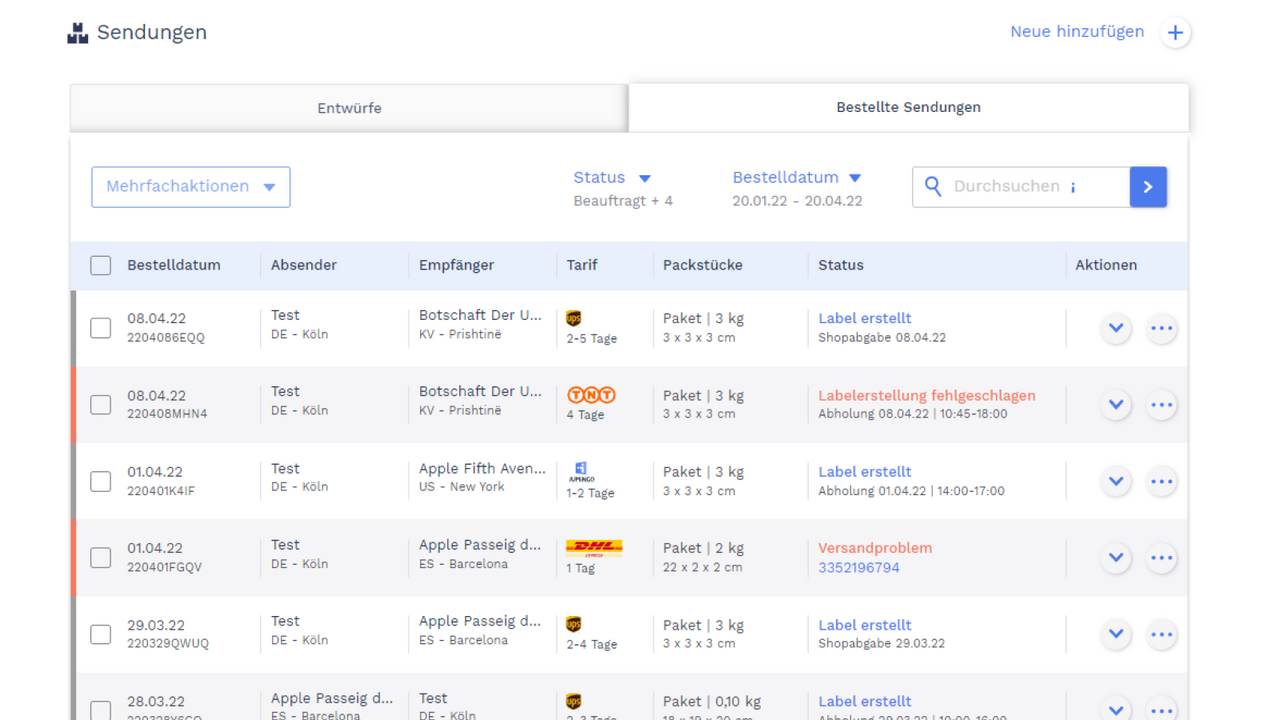Submit search with blue arrow button

click(x=1148, y=187)
